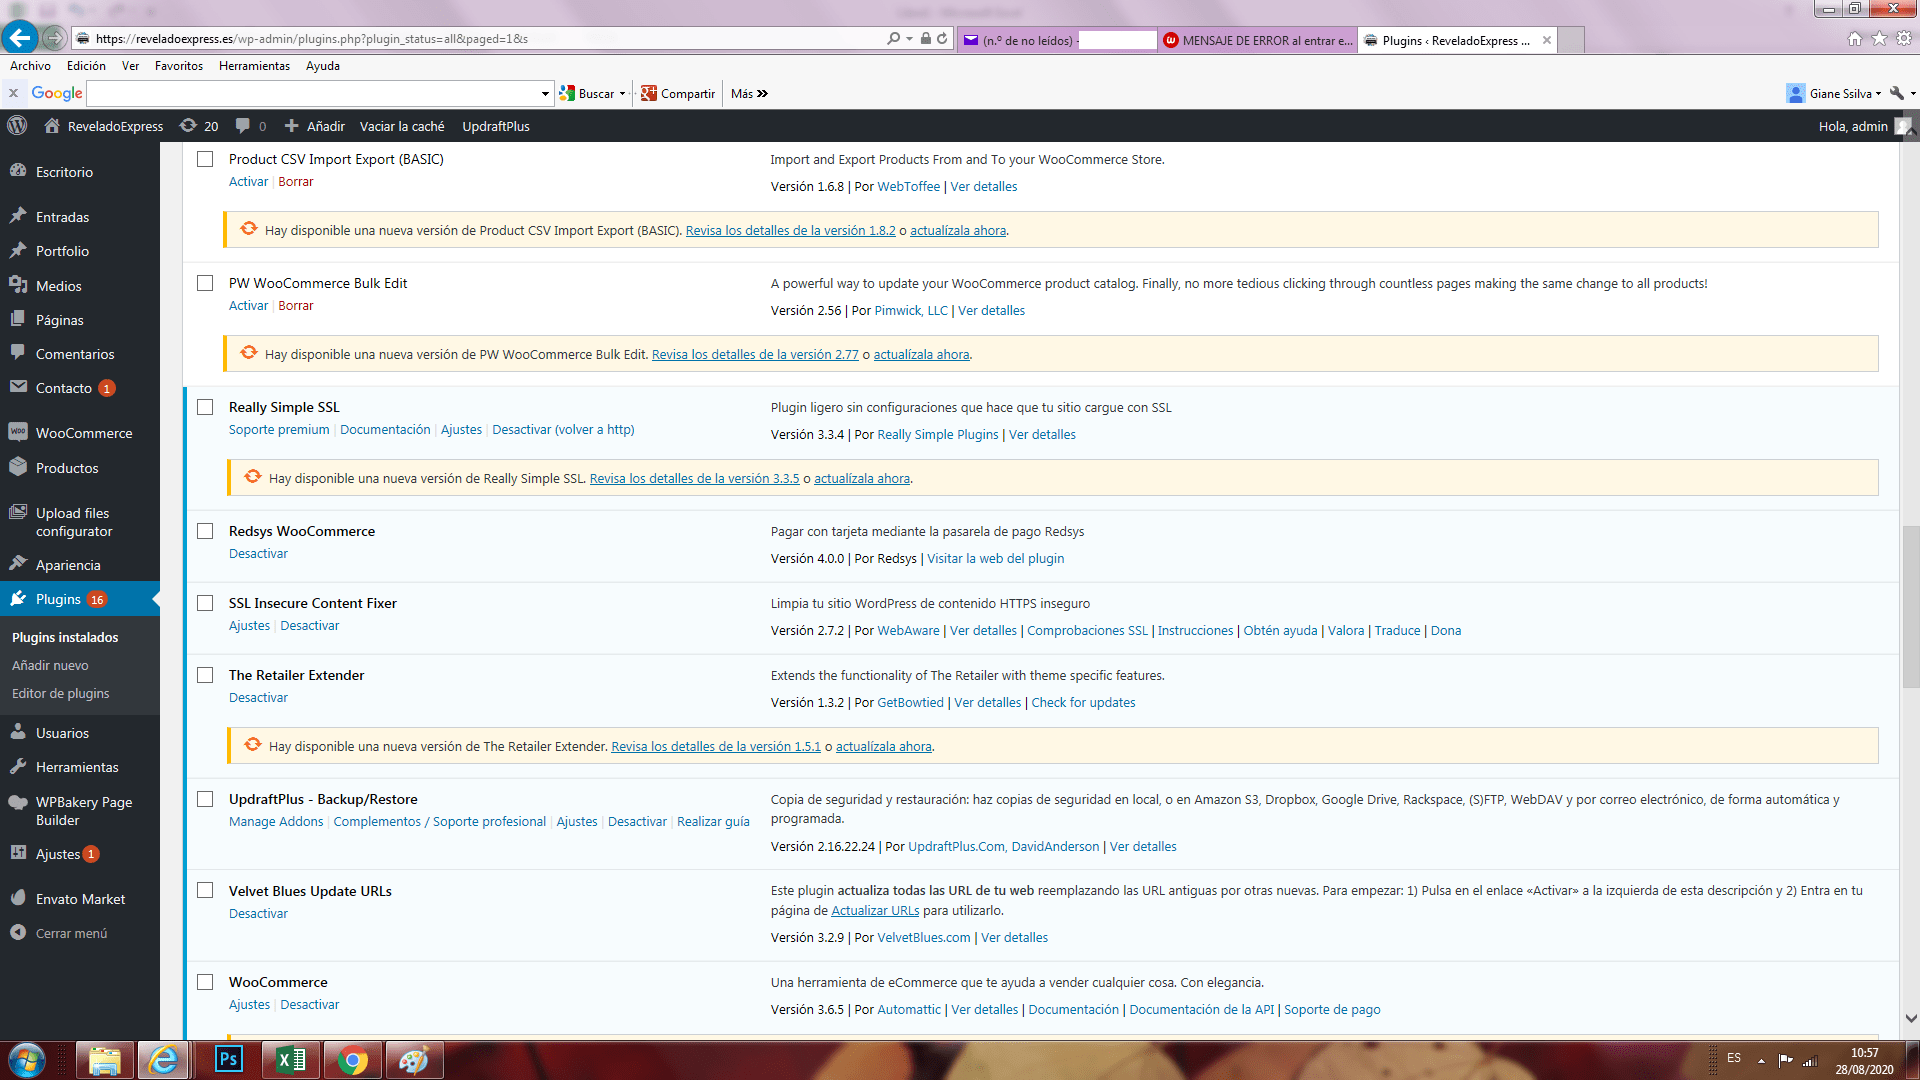Click Activar under Product CSV Import Export
This screenshot has width=1920, height=1080.
[x=248, y=182]
